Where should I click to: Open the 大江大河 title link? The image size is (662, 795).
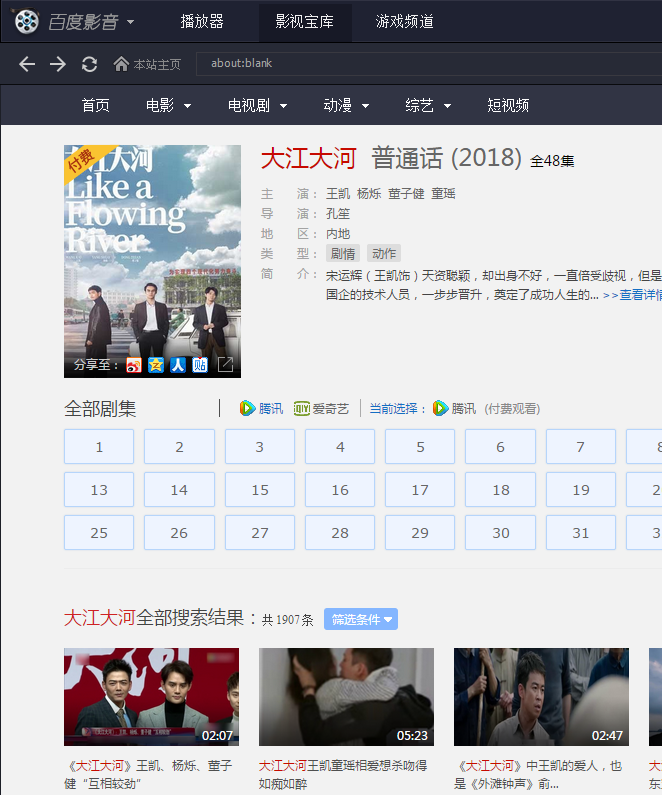(309, 158)
